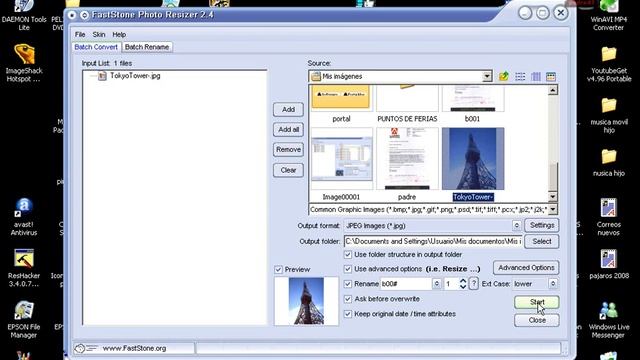Increase the rename start number
Viewport: 640px width, 360px height.
tap(463, 280)
